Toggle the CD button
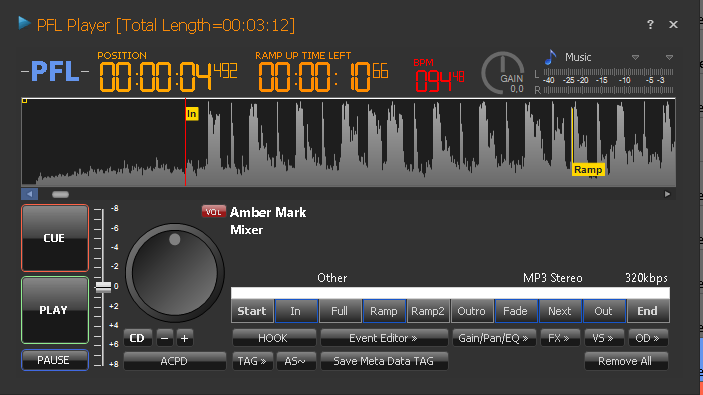The image size is (703, 395). click(x=137, y=338)
